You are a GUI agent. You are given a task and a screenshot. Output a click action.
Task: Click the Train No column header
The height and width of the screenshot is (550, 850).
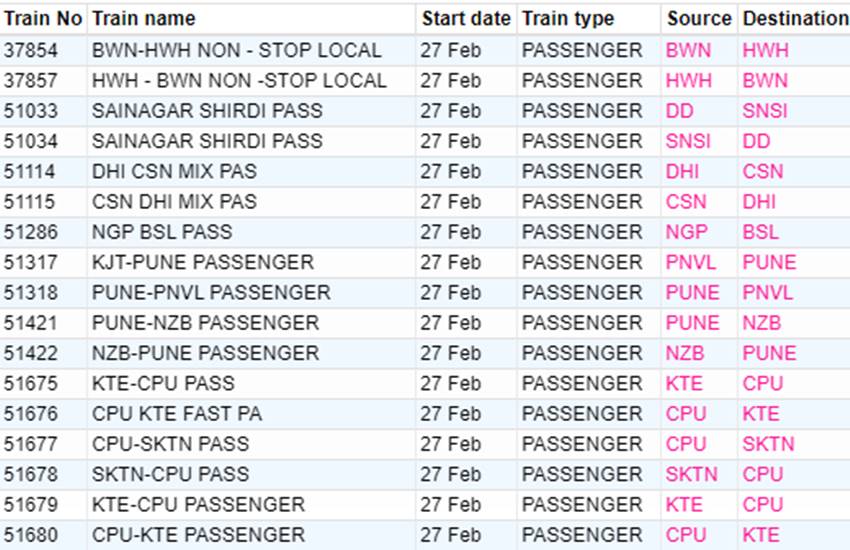pos(43,19)
